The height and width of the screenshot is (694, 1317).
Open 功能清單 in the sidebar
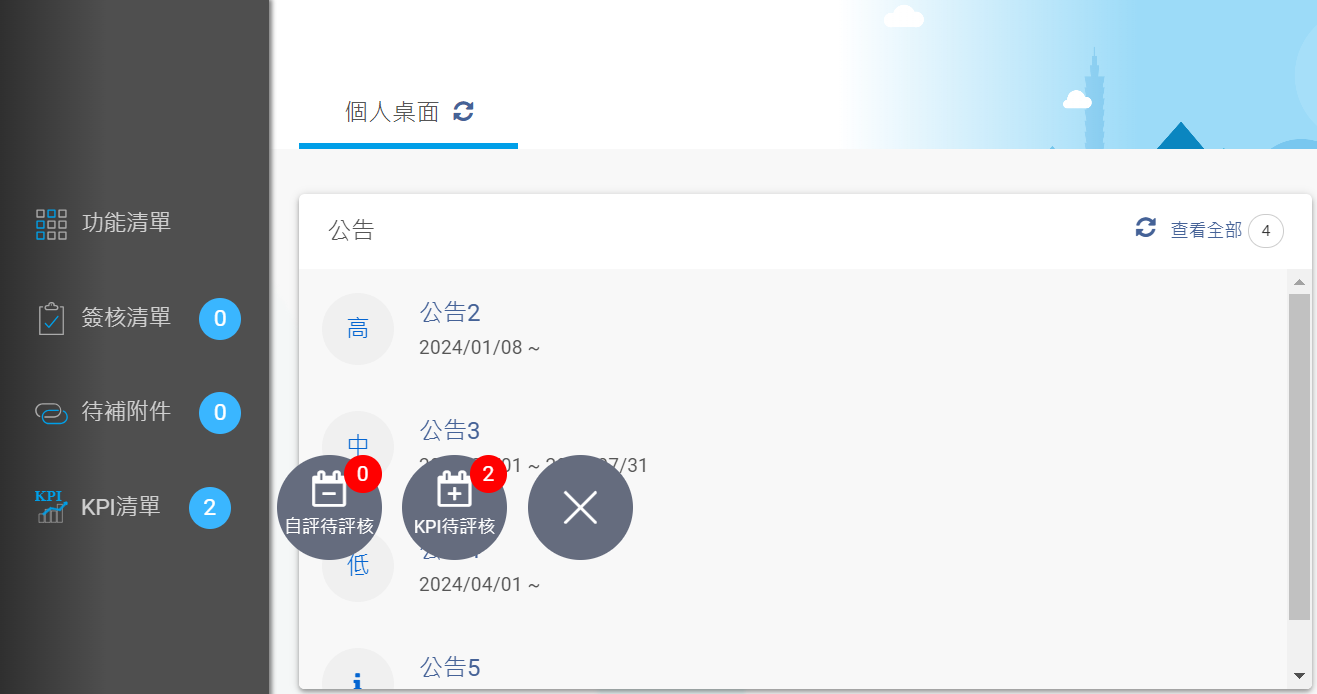[x=126, y=222]
